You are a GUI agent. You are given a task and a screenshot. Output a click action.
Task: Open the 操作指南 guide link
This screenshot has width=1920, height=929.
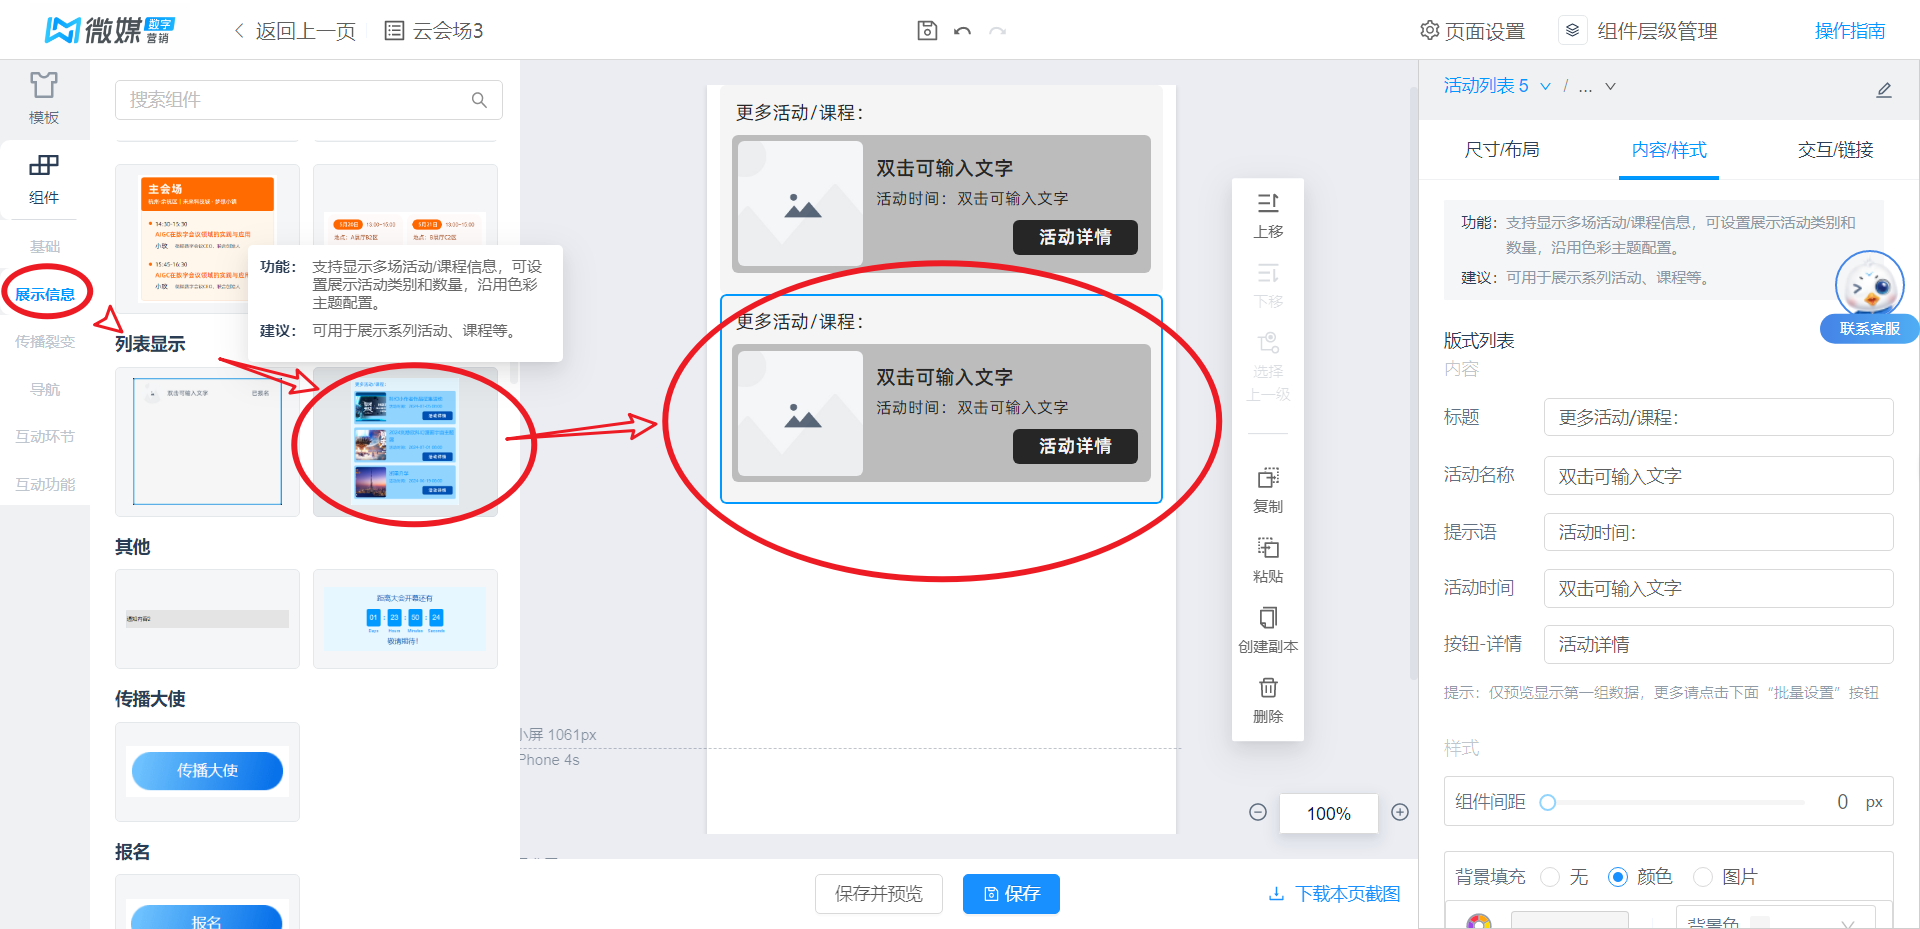(1850, 31)
